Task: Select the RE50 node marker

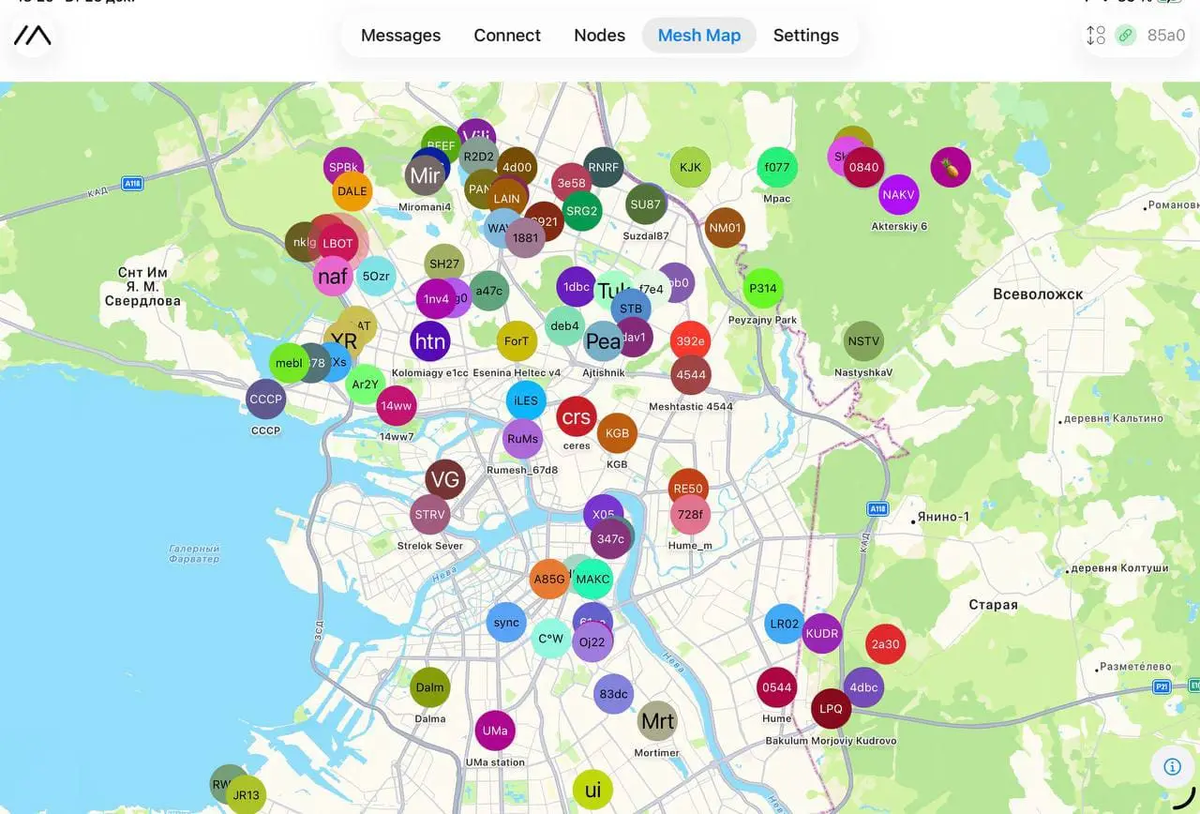Action: click(x=688, y=489)
